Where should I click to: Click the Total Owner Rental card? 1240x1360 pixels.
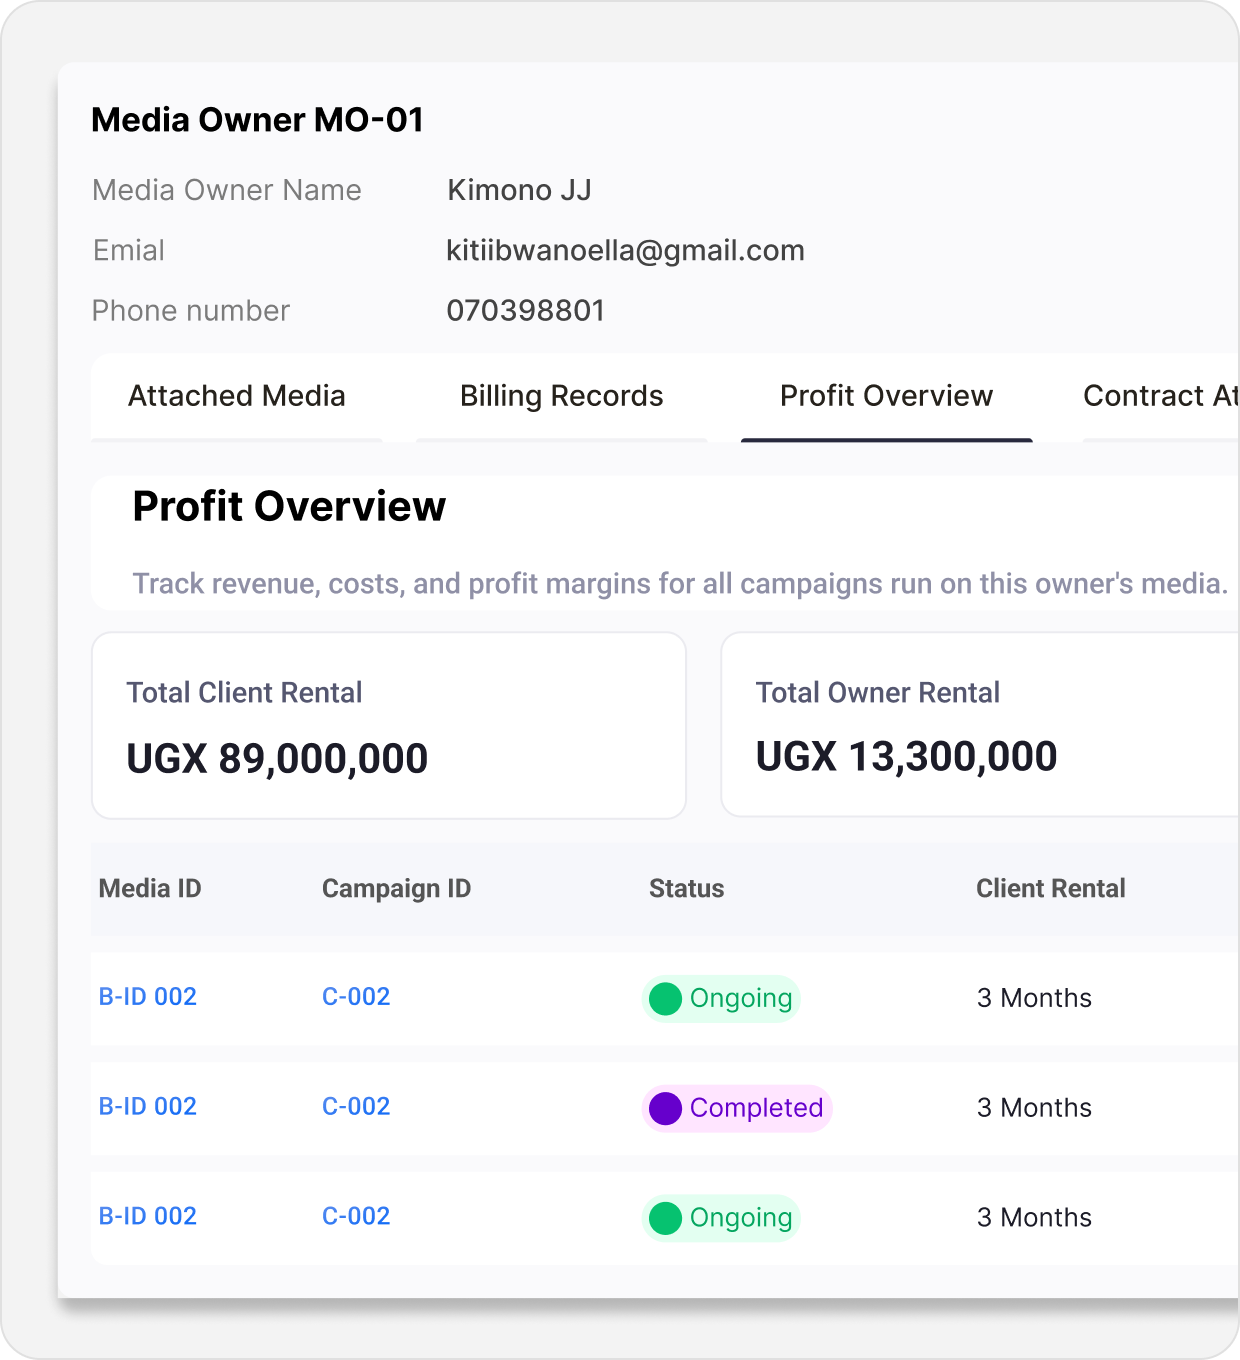pyautogui.click(x=980, y=725)
